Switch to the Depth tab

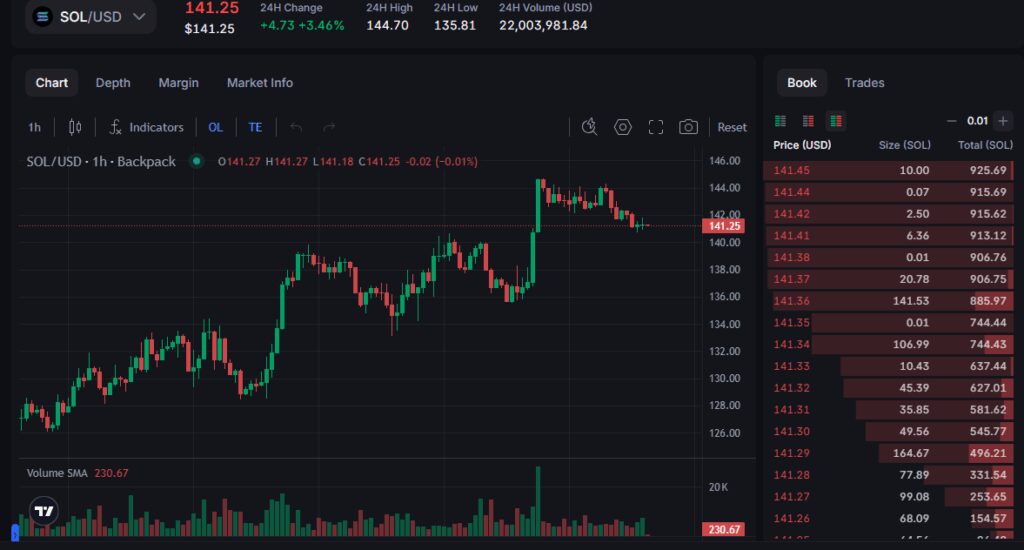tap(113, 83)
